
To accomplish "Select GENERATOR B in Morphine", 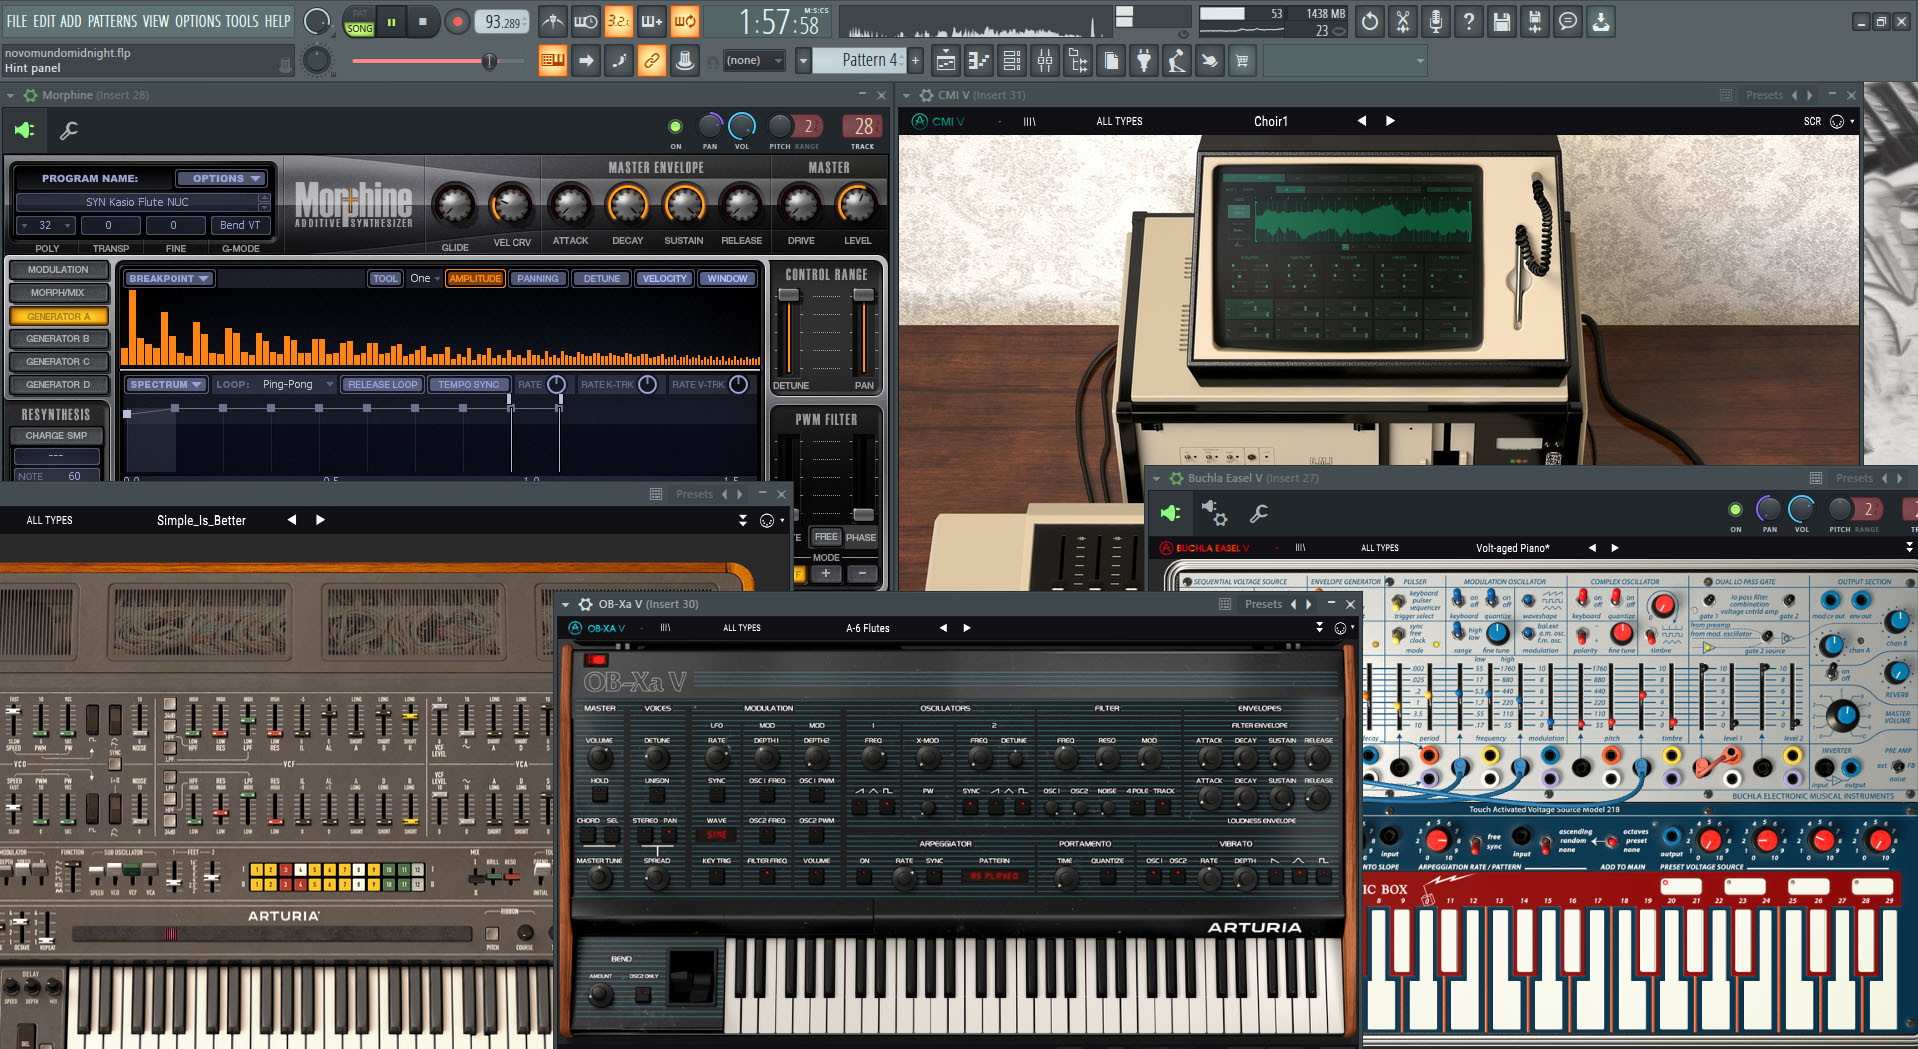I will [x=58, y=338].
